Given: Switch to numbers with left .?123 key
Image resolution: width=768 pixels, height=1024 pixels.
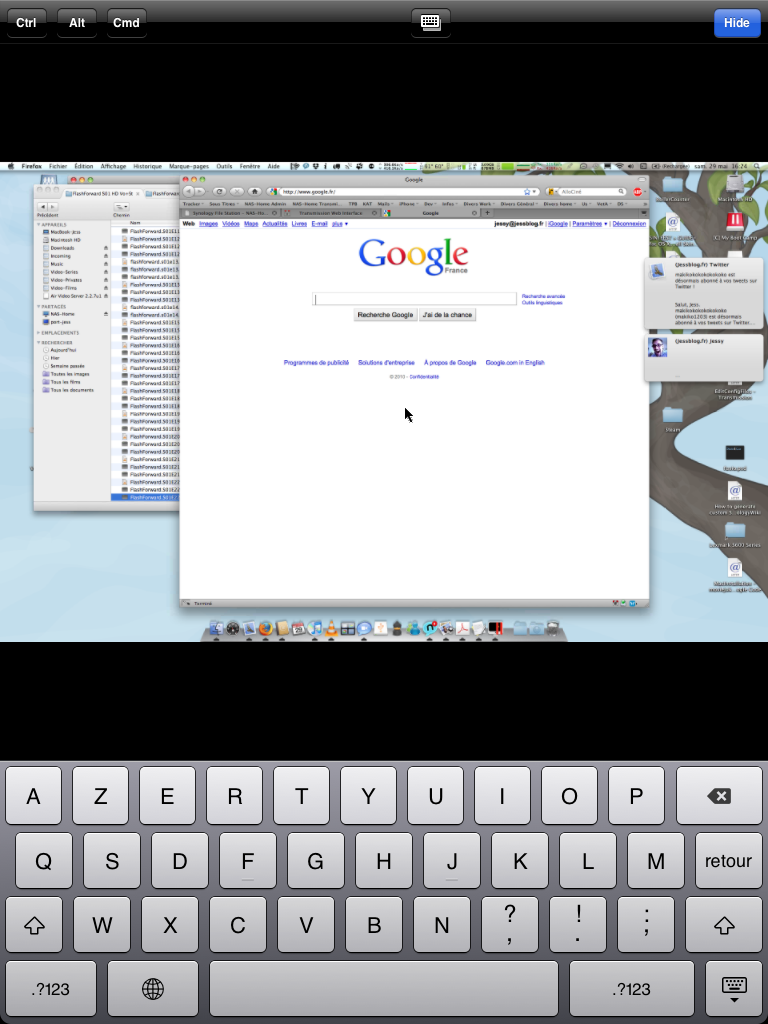Looking at the screenshot, I should pos(50,989).
